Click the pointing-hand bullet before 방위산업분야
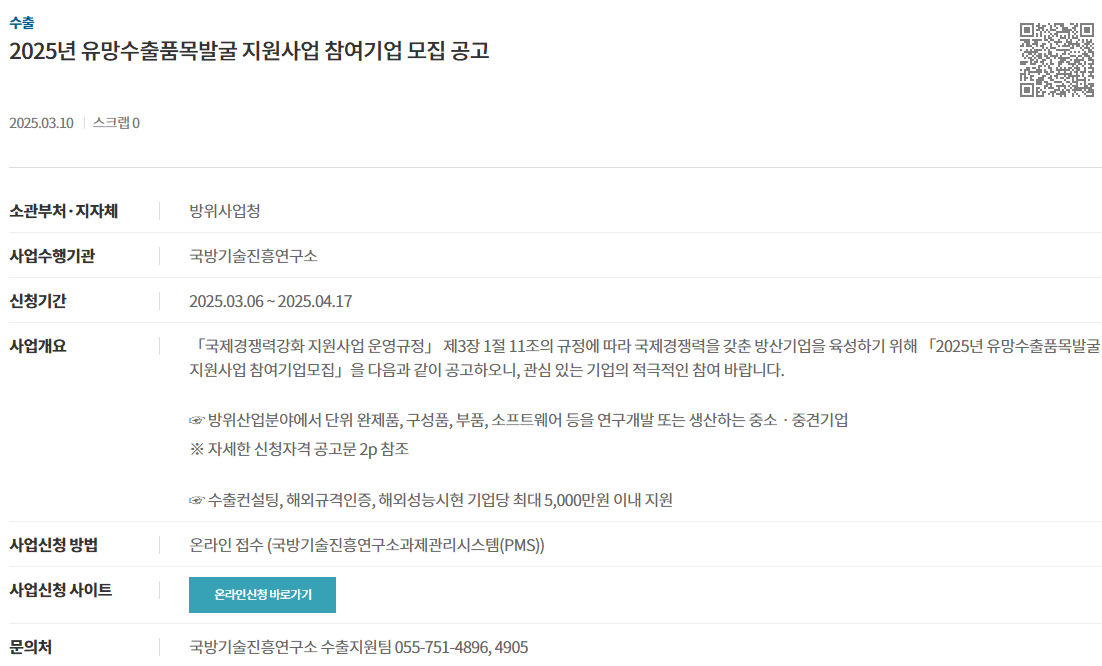 (x=196, y=421)
